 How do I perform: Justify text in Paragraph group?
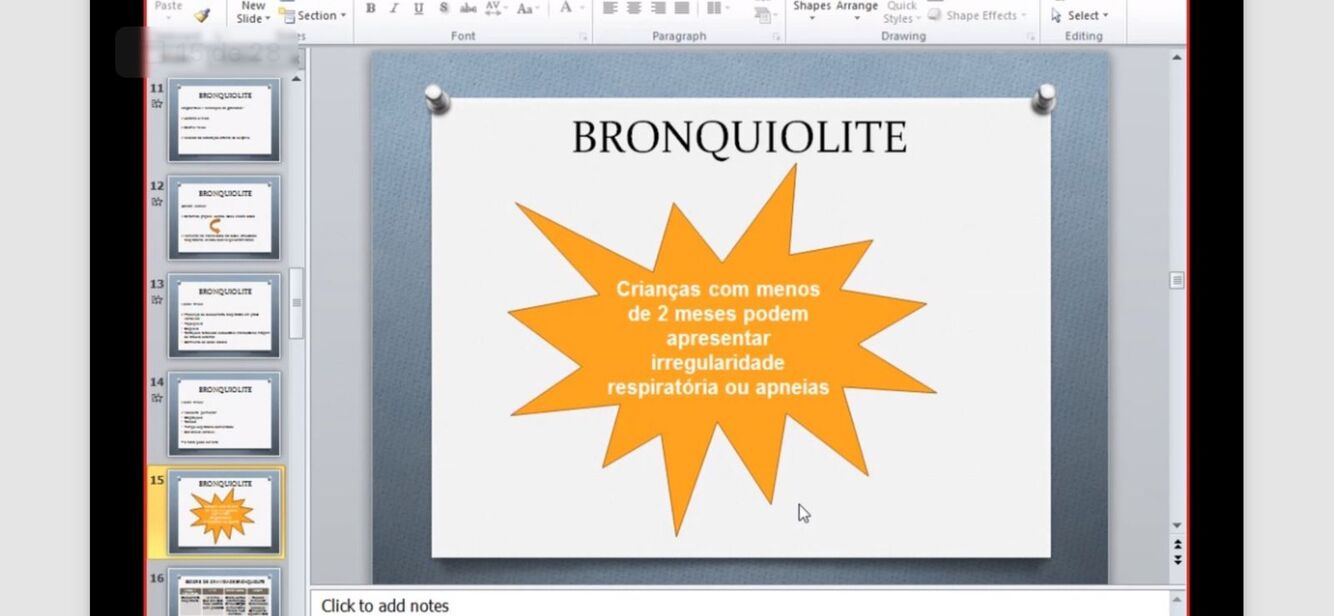pyautogui.click(x=682, y=8)
